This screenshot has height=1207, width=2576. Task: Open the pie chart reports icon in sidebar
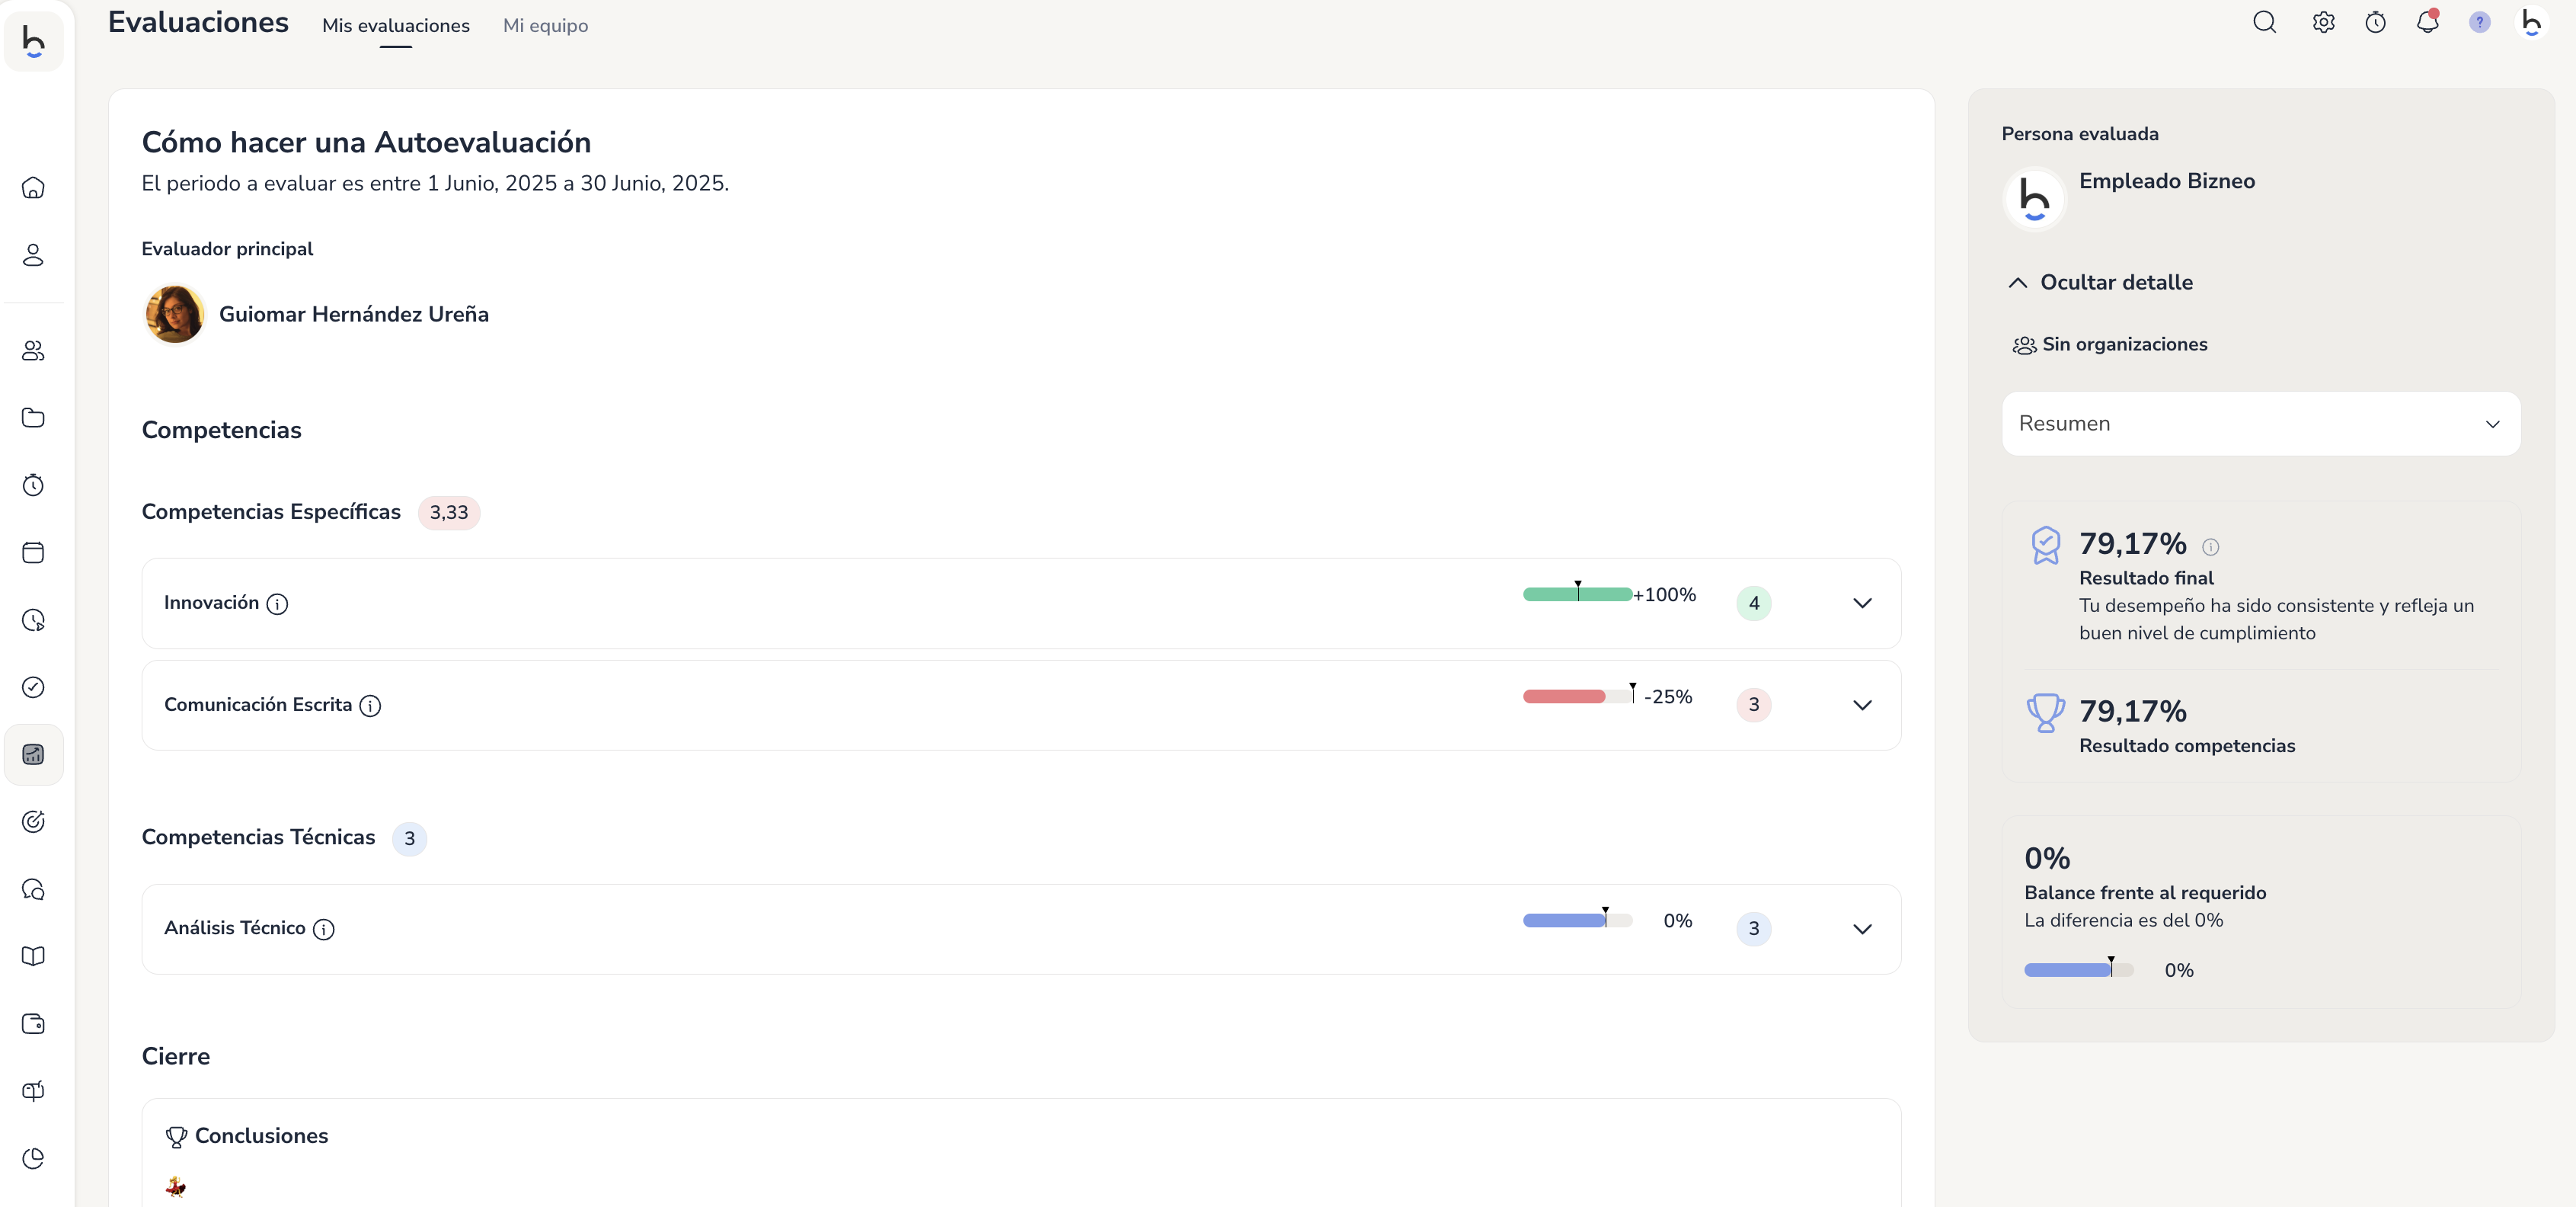click(33, 1158)
